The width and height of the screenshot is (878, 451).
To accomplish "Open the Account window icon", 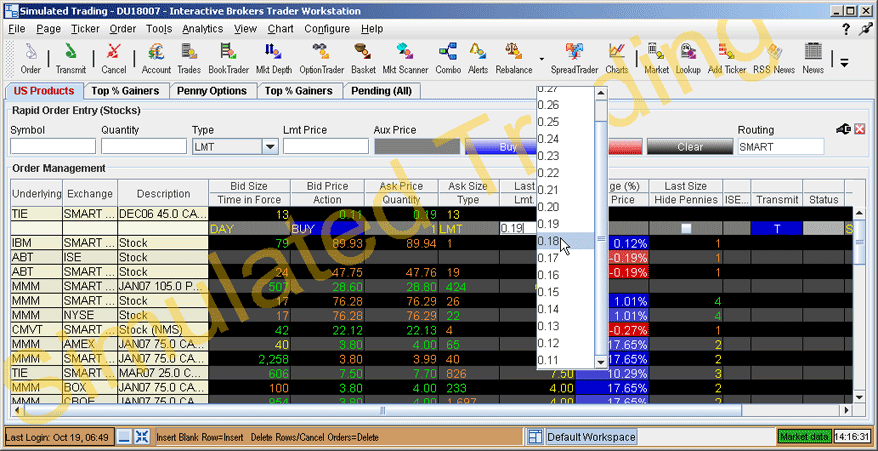I will point(156,58).
